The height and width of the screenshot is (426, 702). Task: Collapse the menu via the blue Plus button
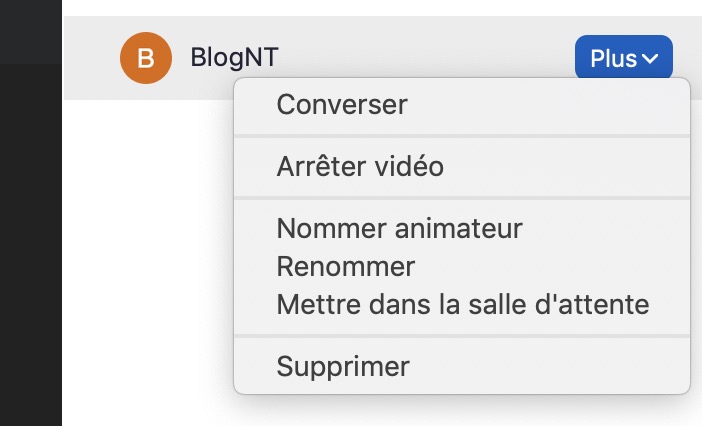(623, 59)
